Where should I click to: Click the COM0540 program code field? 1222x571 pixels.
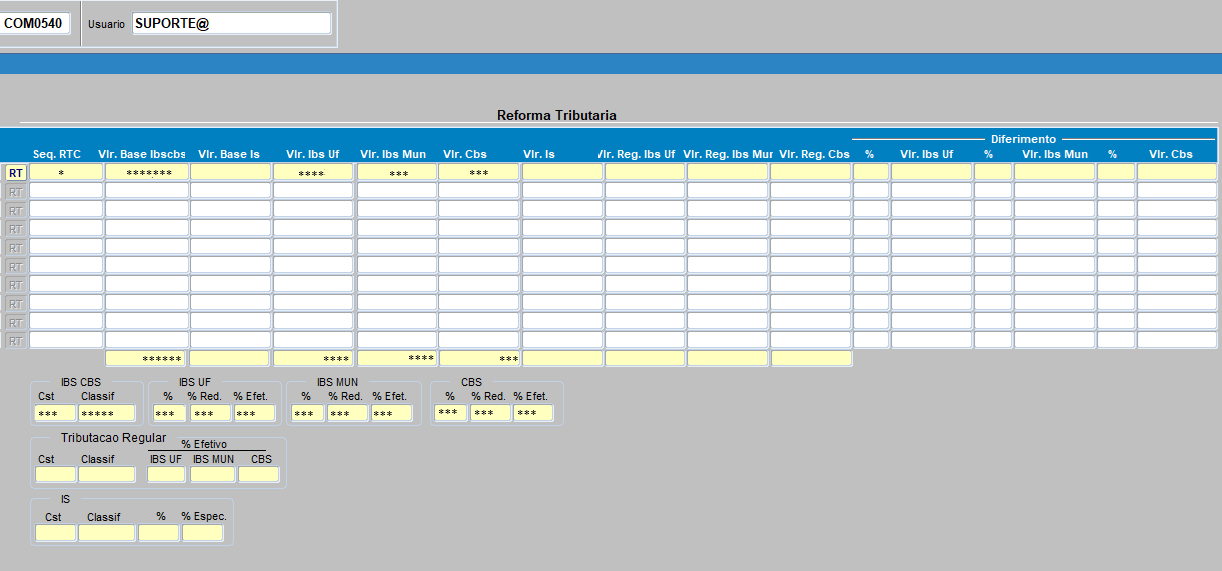[x=34, y=23]
